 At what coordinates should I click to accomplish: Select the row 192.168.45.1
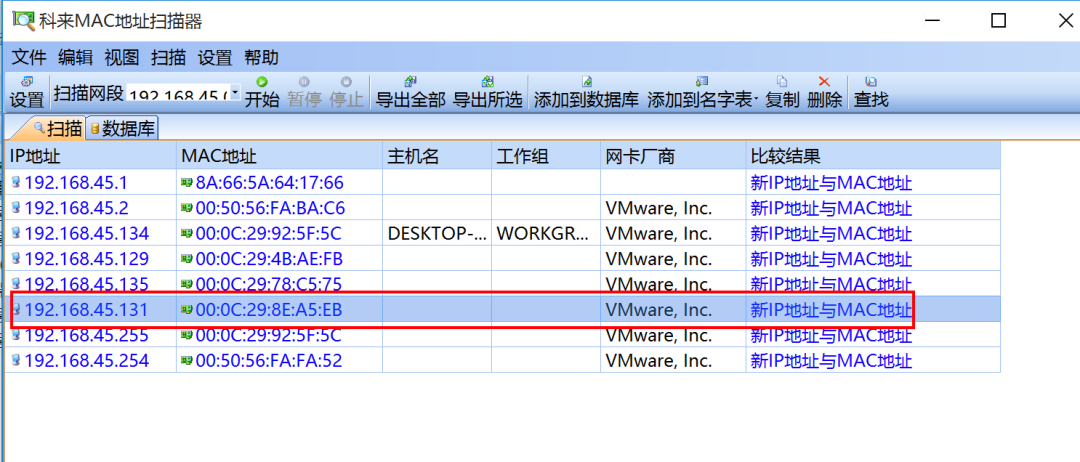tap(503, 183)
